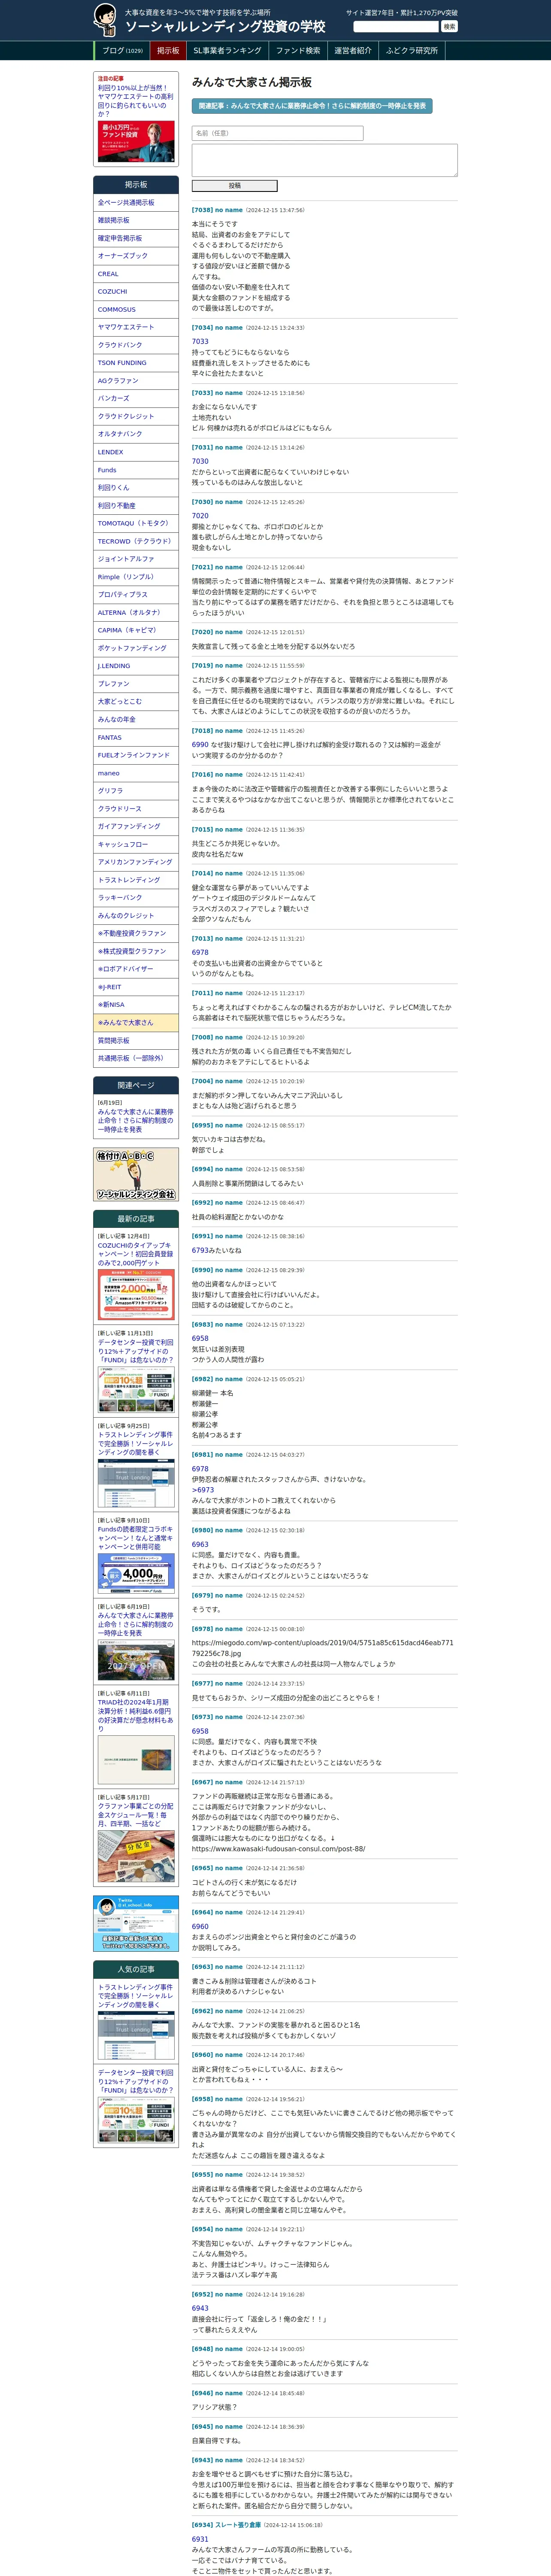Open the FUELオンラインファンド board
Screen dimensions: 551x2576
[136, 755]
